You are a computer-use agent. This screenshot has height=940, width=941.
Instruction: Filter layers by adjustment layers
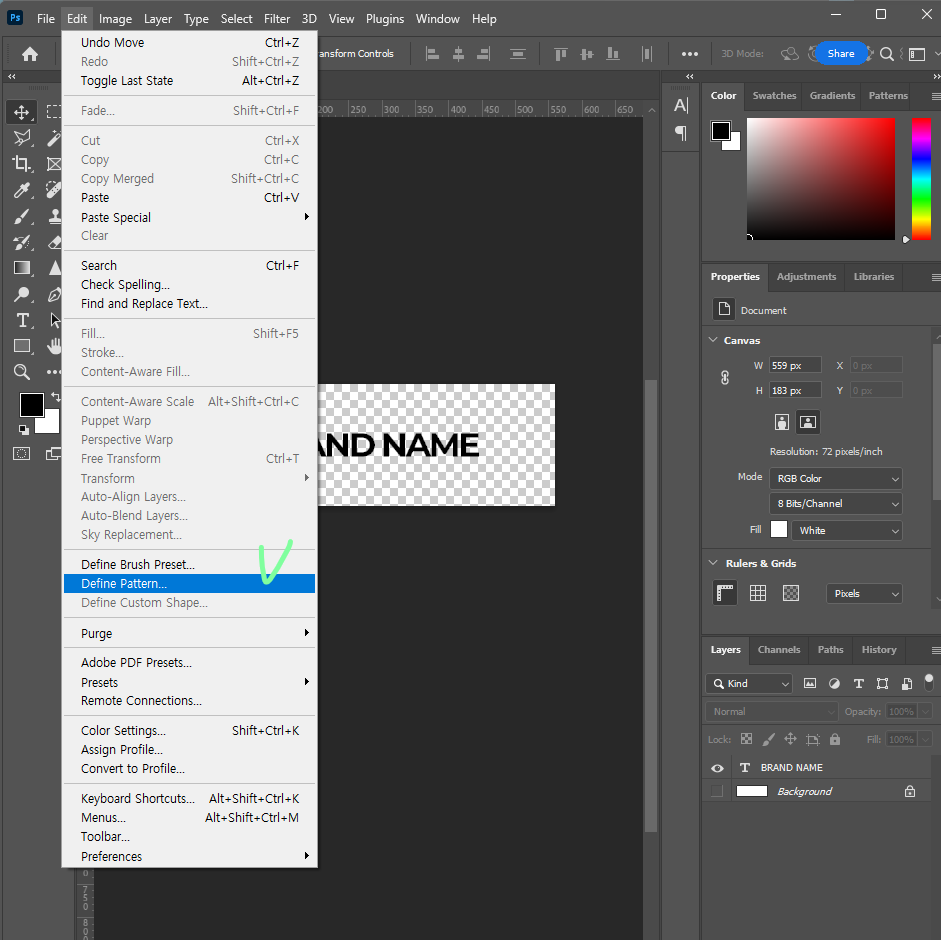(x=834, y=683)
